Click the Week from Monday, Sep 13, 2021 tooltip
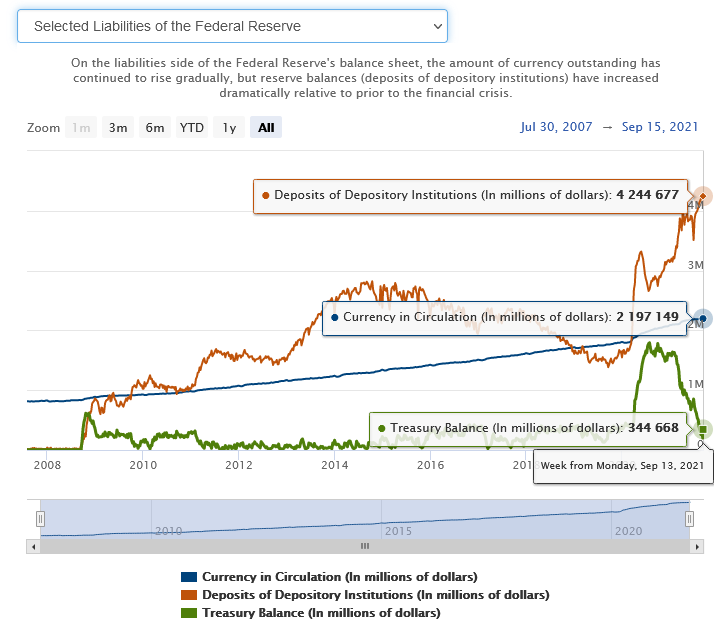722x631 pixels. [623, 466]
